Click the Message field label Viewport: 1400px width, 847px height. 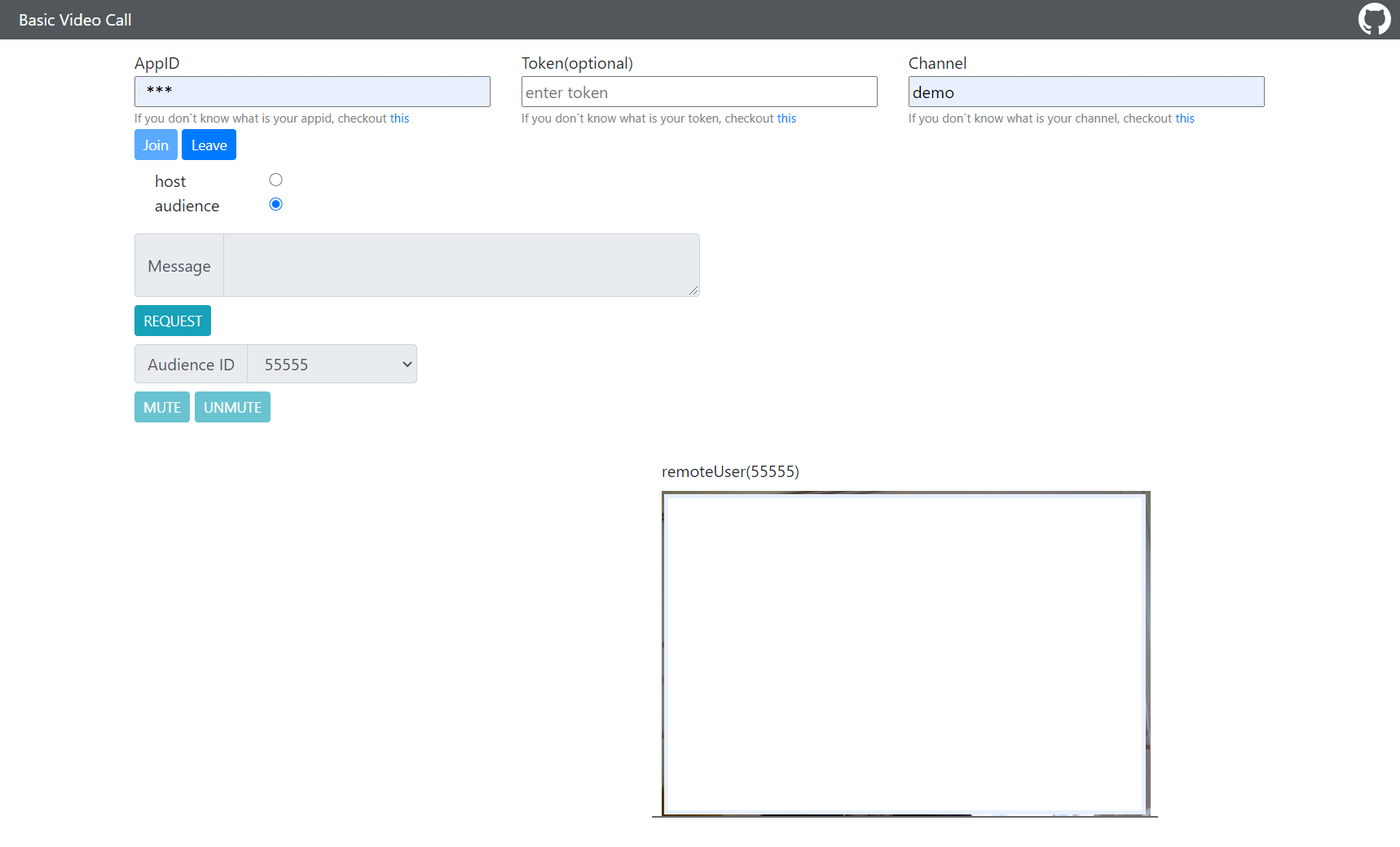click(x=179, y=266)
